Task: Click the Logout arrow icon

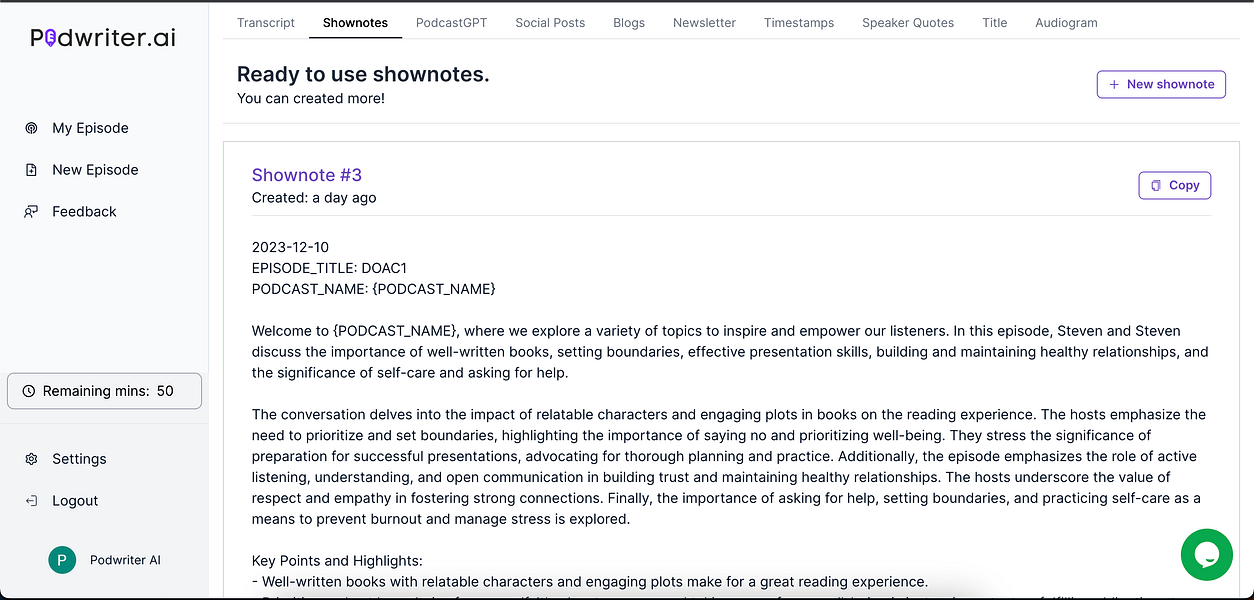Action: [31, 500]
